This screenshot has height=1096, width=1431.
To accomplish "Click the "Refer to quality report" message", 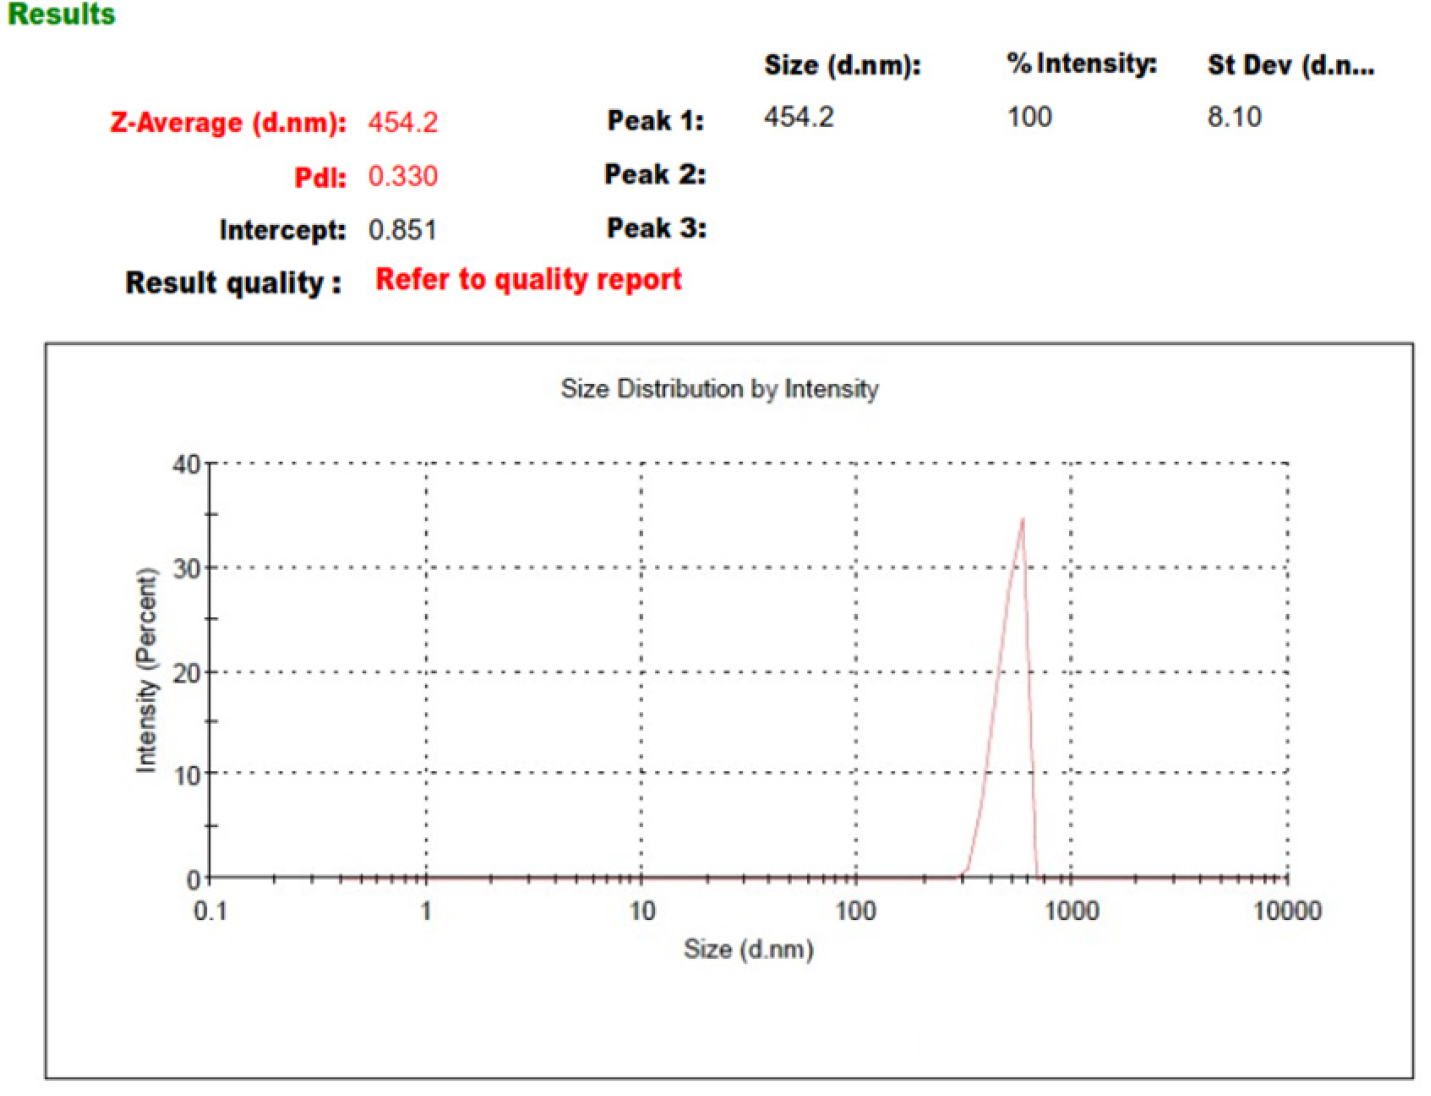I will tap(529, 279).
